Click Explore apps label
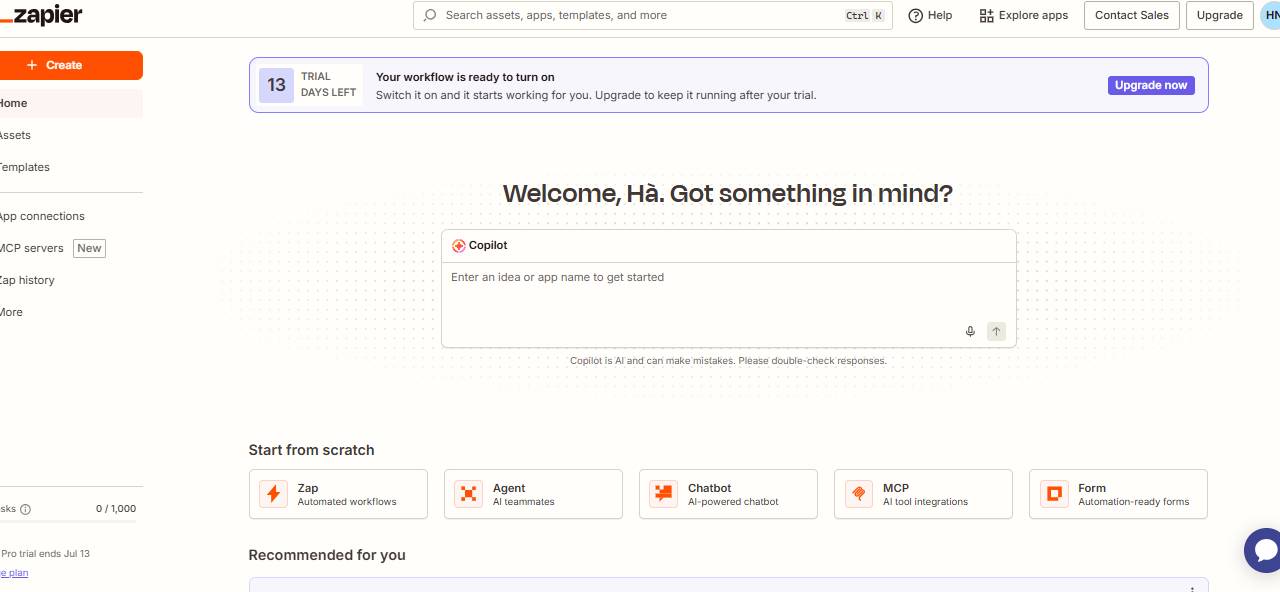Viewport: 1280px width, 592px height. (1033, 15)
